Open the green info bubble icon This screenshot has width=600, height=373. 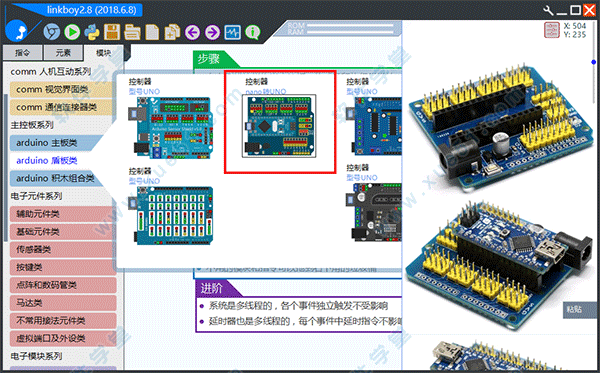tap(253, 33)
